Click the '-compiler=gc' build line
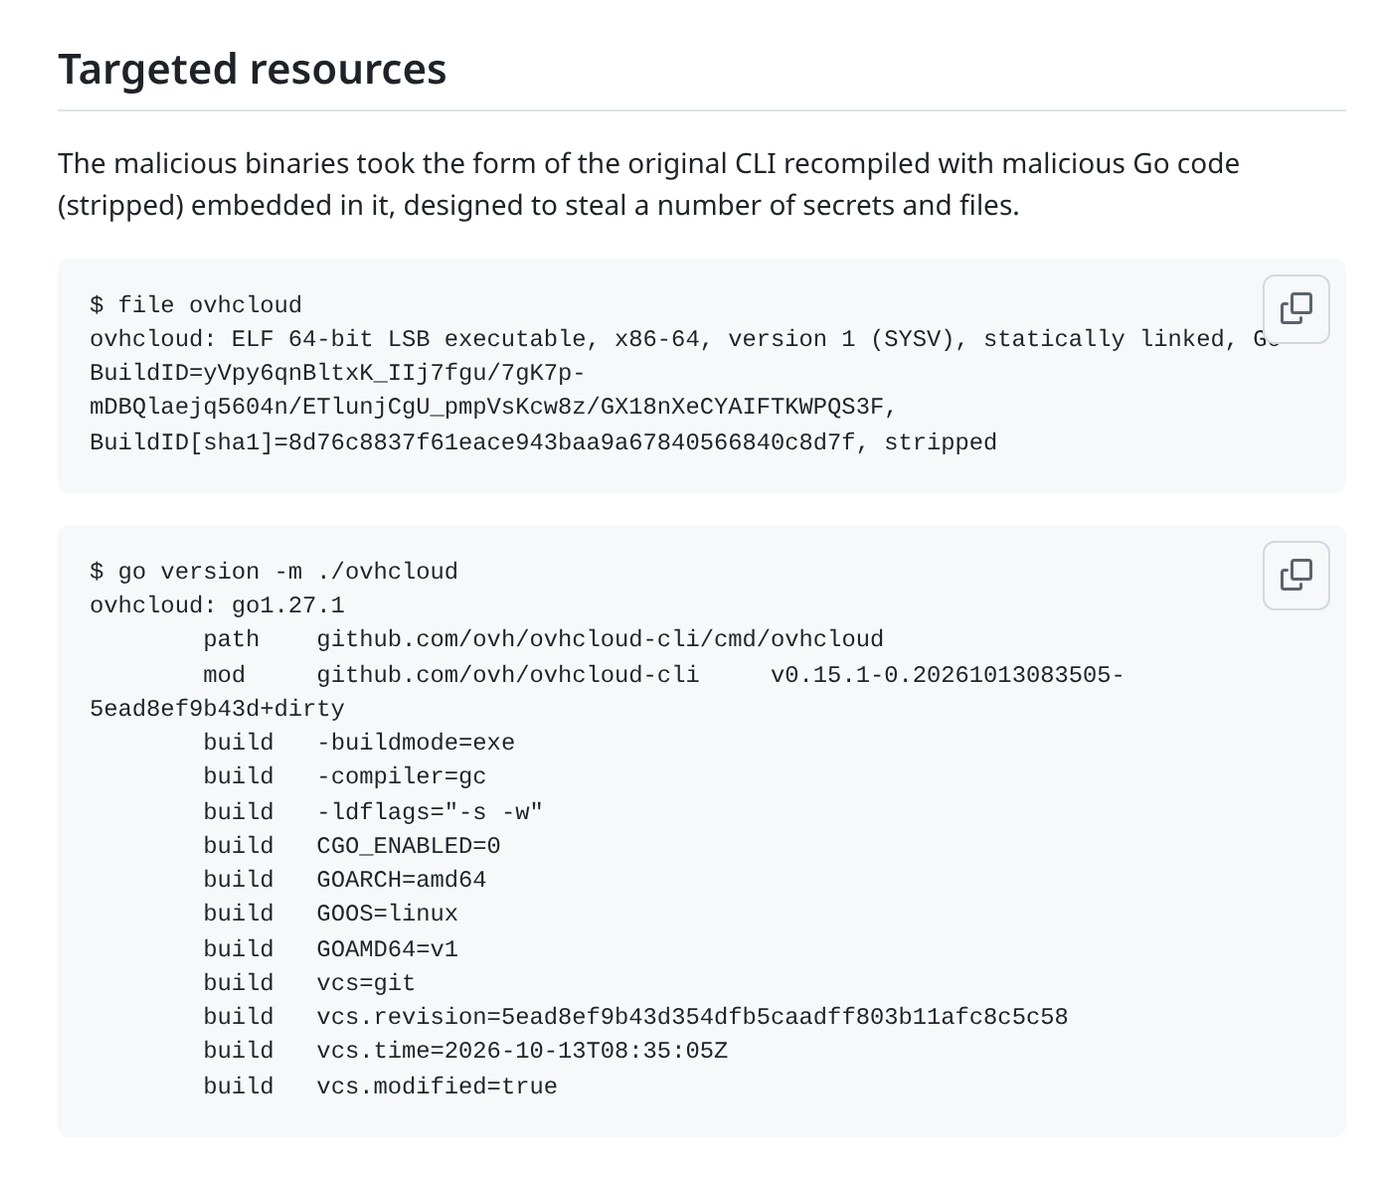 click(345, 776)
